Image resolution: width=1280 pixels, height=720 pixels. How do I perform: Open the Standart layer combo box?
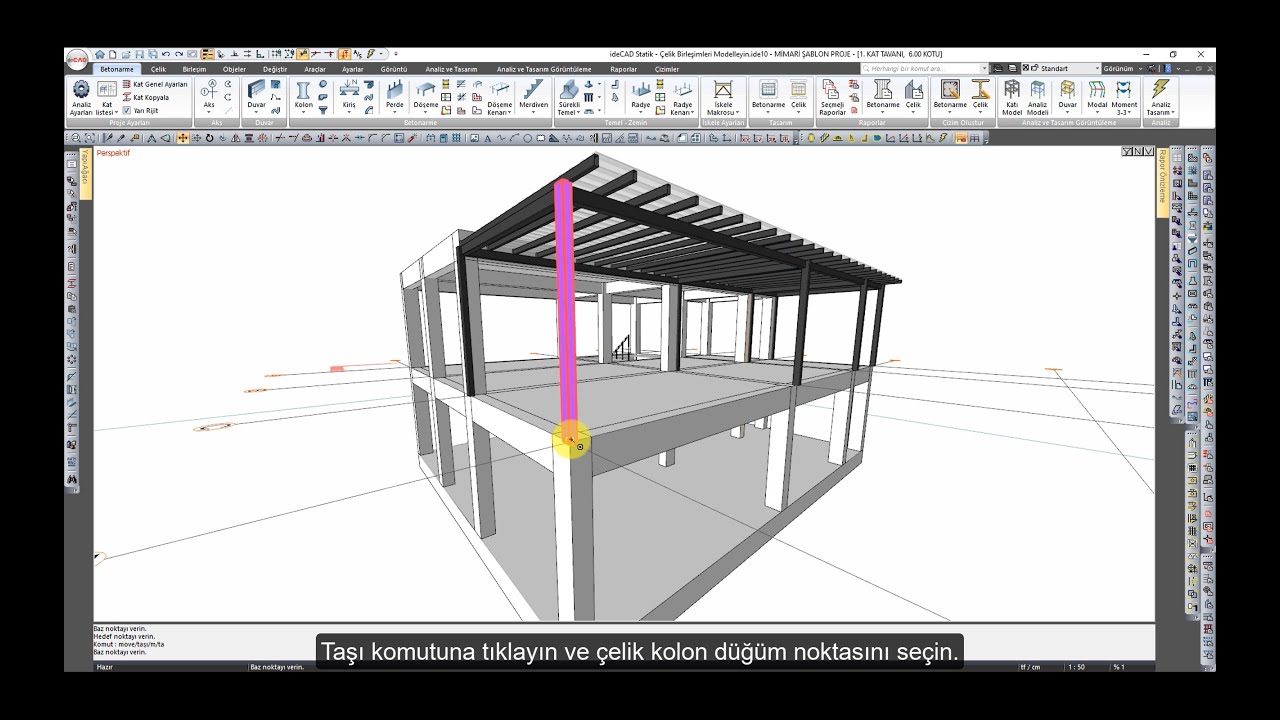pyautogui.click(x=1061, y=69)
